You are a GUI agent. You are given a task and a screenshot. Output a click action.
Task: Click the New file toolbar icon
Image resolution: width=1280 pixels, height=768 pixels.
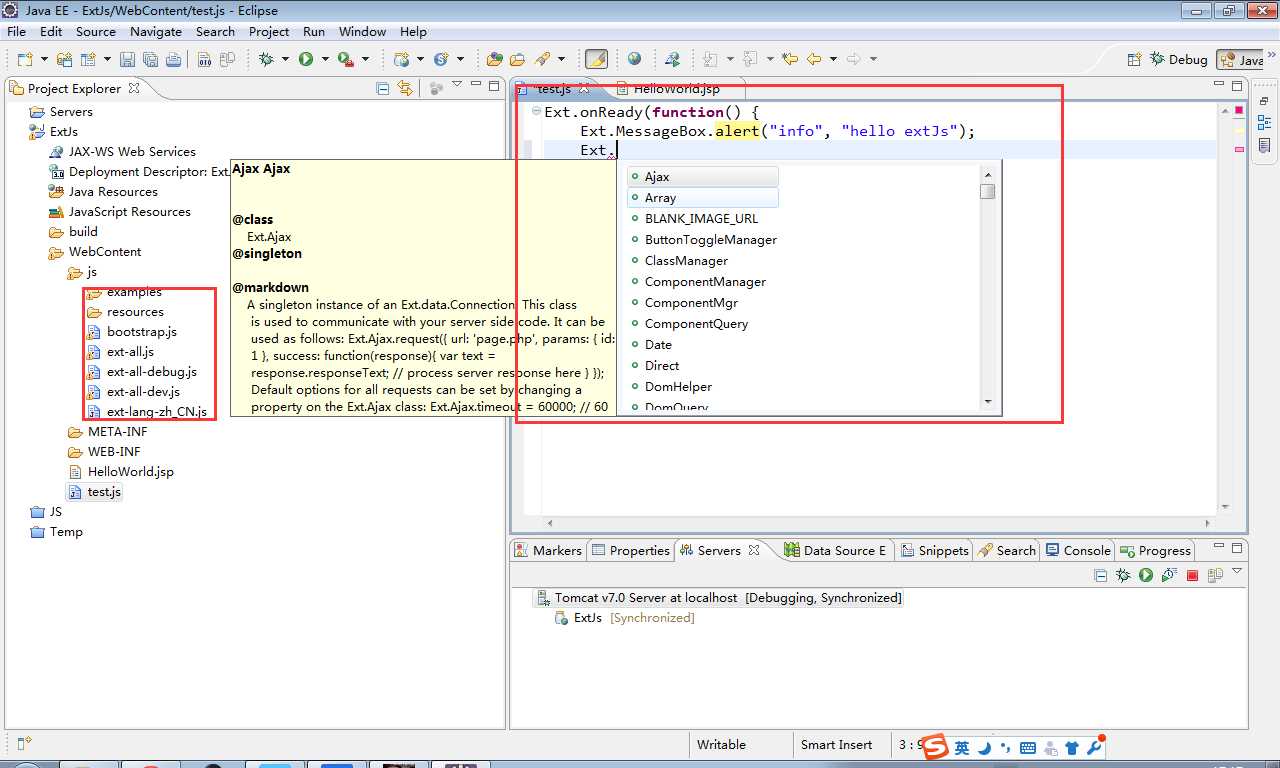click(25, 59)
